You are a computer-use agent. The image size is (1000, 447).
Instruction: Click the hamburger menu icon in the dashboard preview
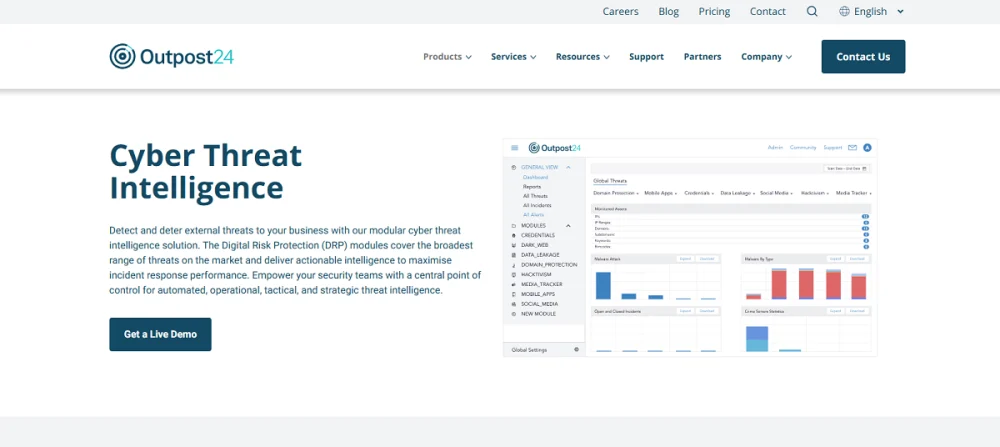click(514, 148)
